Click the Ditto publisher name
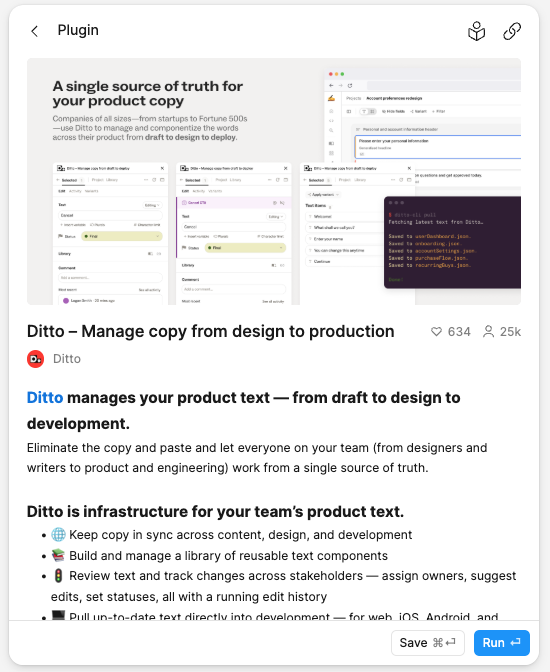The height and width of the screenshot is (672, 550). (x=67, y=359)
